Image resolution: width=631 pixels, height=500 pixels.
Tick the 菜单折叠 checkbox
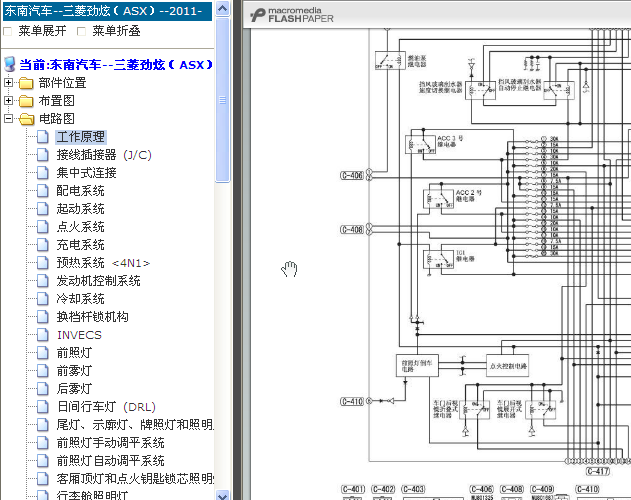pos(81,31)
